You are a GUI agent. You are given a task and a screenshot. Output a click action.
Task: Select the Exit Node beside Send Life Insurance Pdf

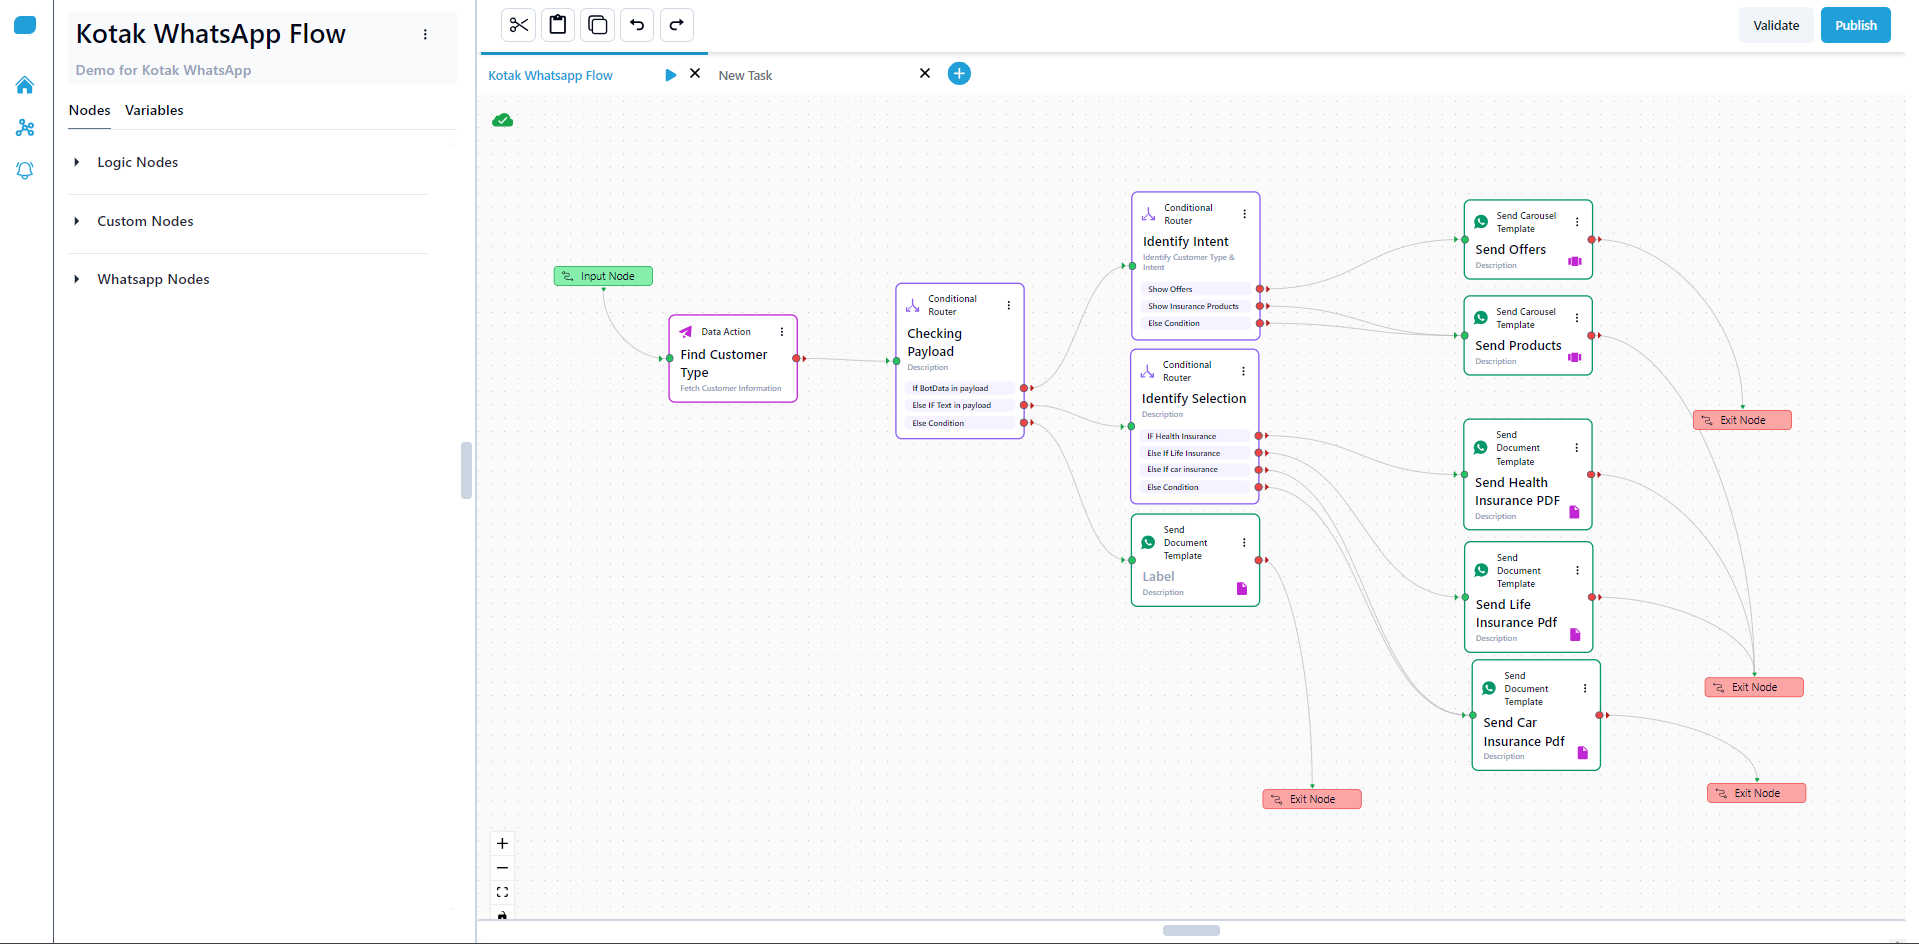pyautogui.click(x=1754, y=687)
